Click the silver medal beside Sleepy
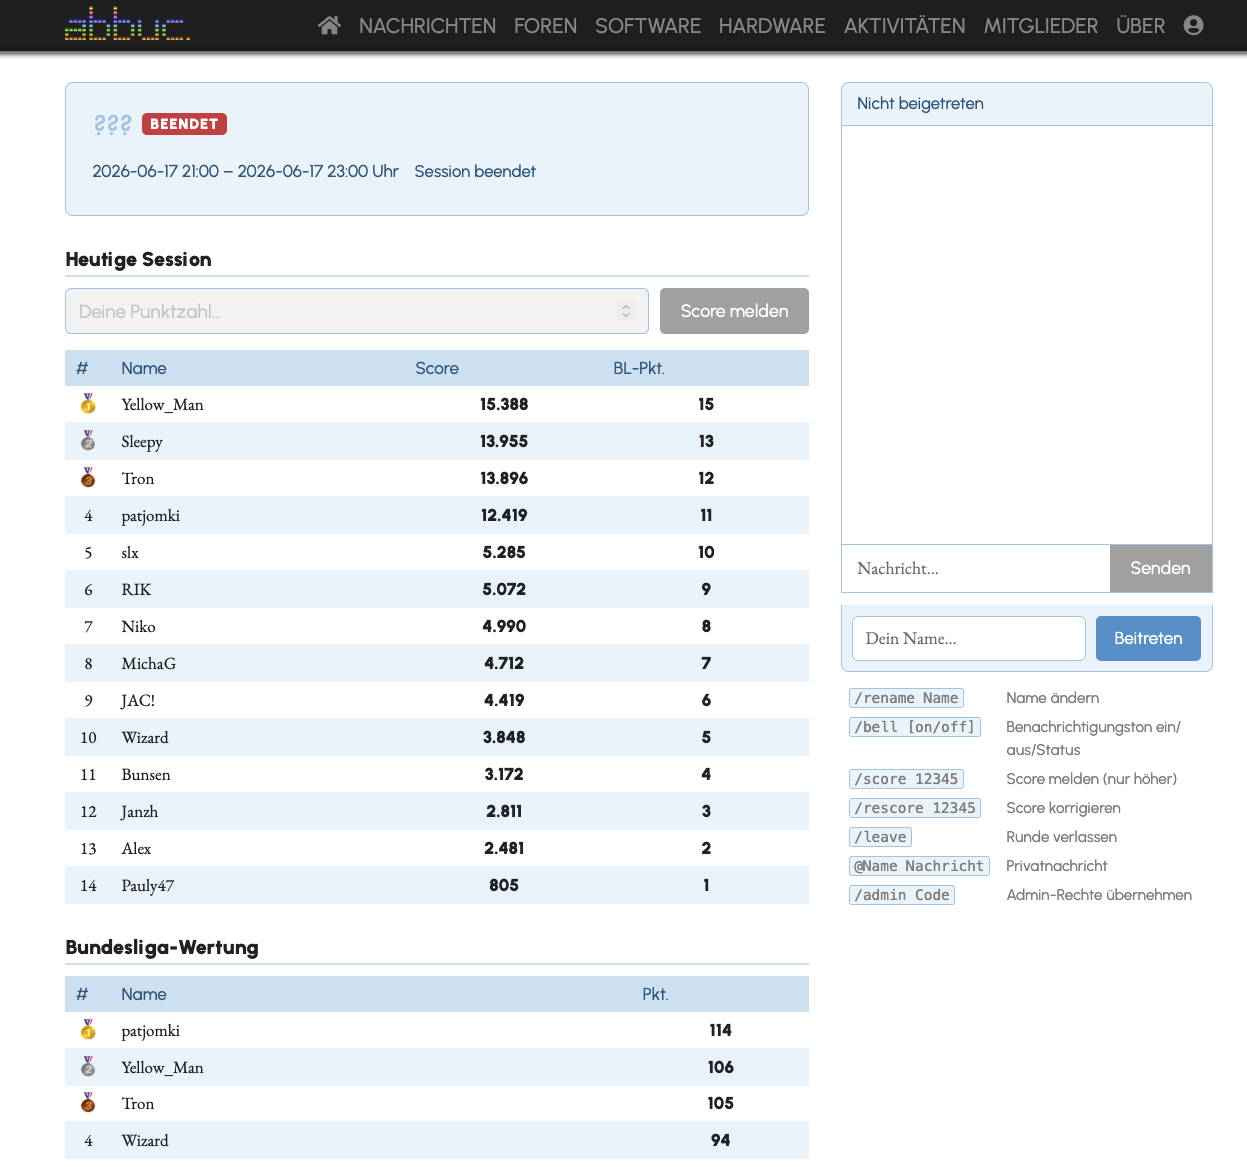1247x1167 pixels. pos(88,441)
